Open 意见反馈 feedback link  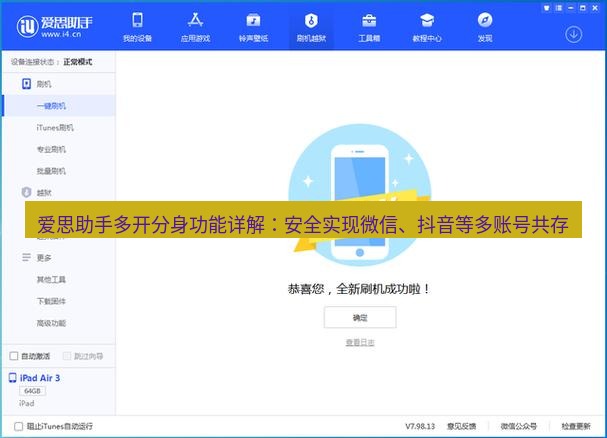point(461,426)
